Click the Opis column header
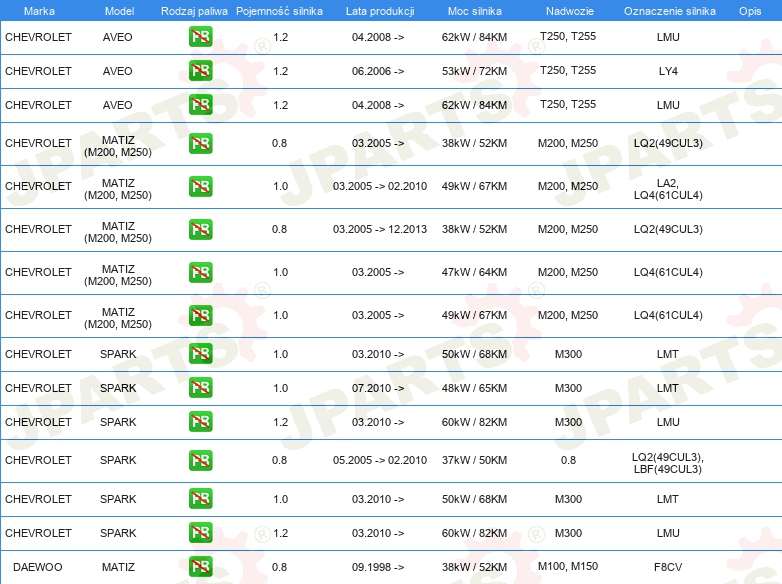Screen dimensions: 782x584 point(750,11)
